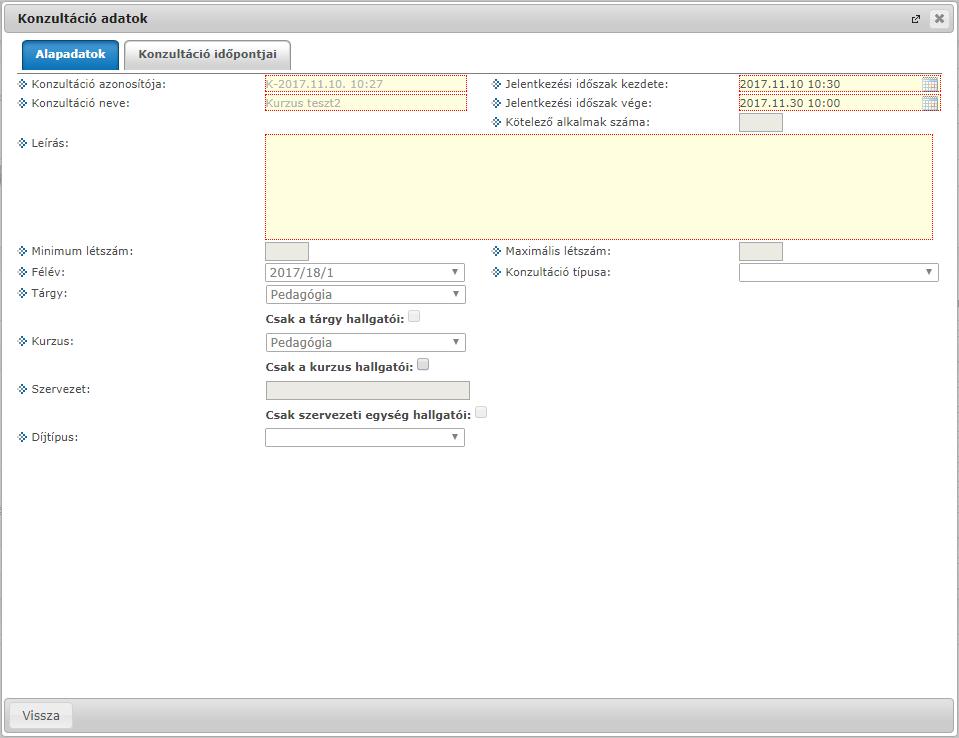This screenshot has height=738, width=959.
Task: Close the Konzultáció adatok dialog
Action: [x=939, y=18]
